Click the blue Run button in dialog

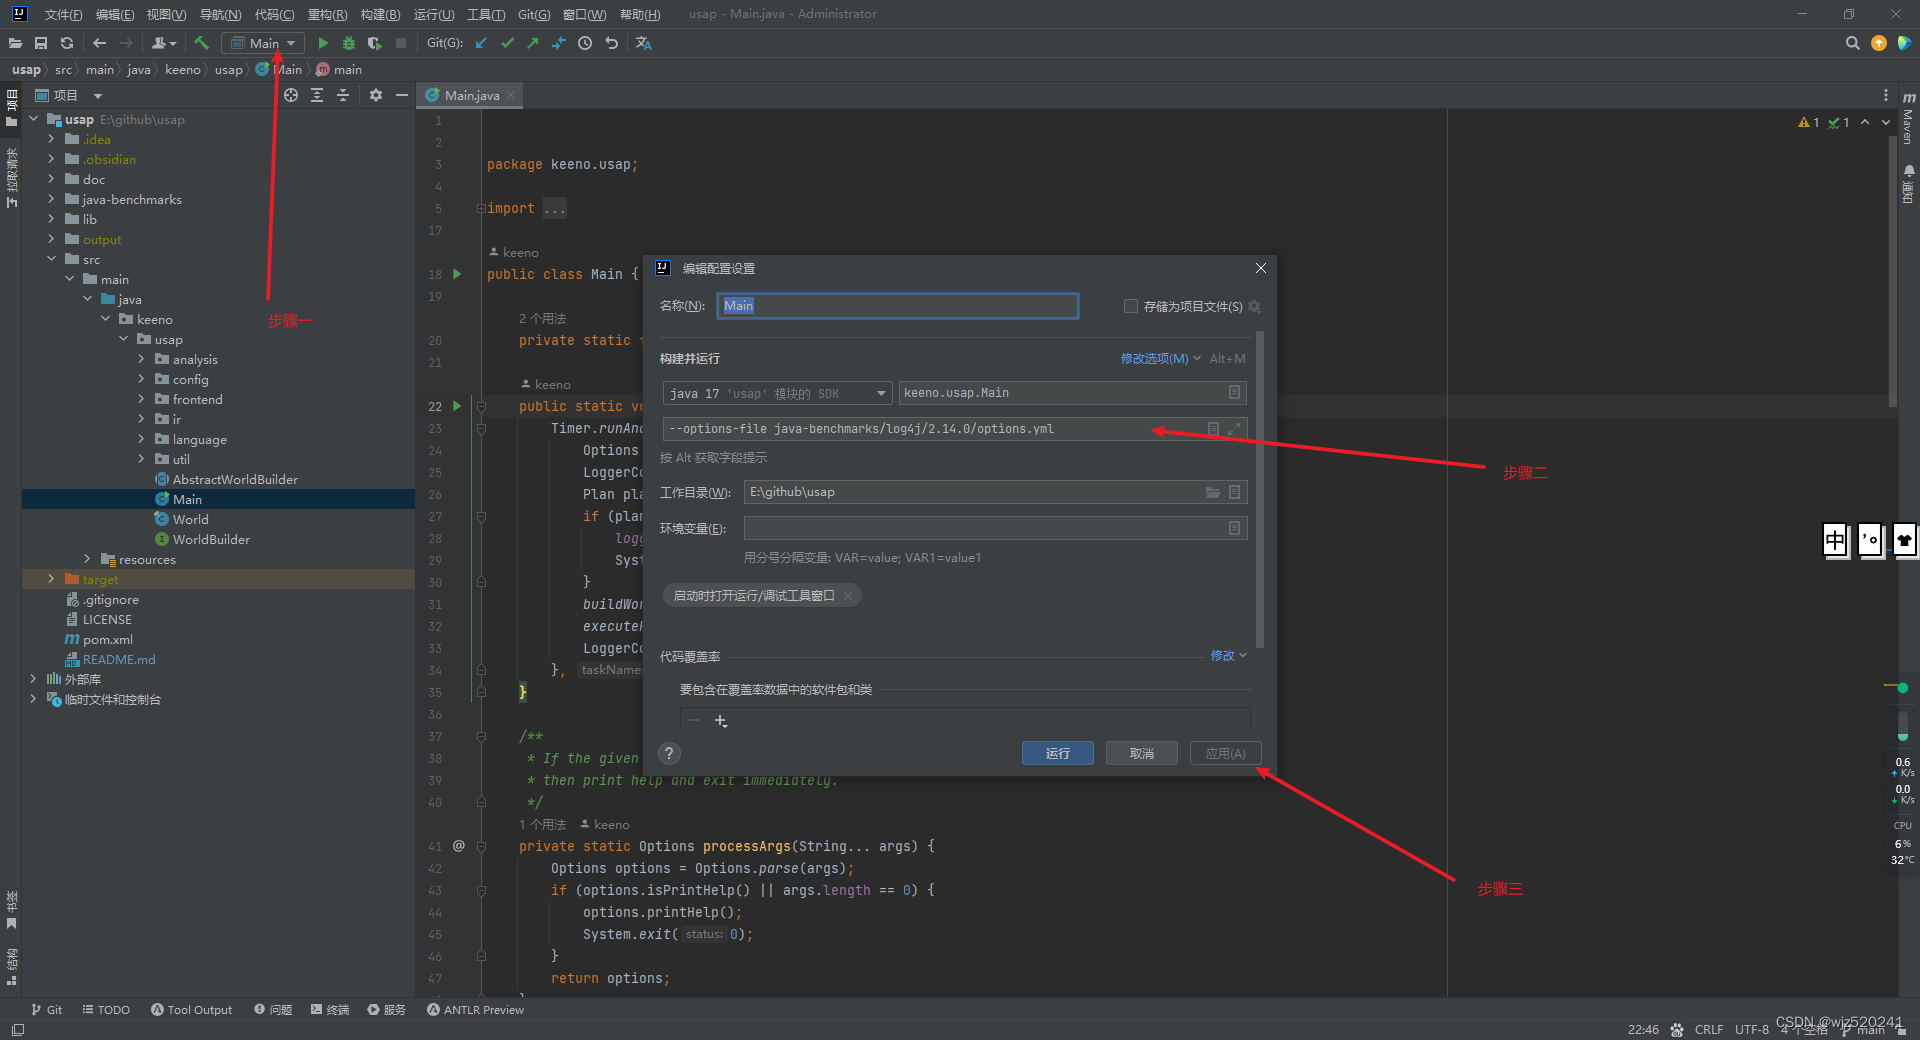point(1057,753)
